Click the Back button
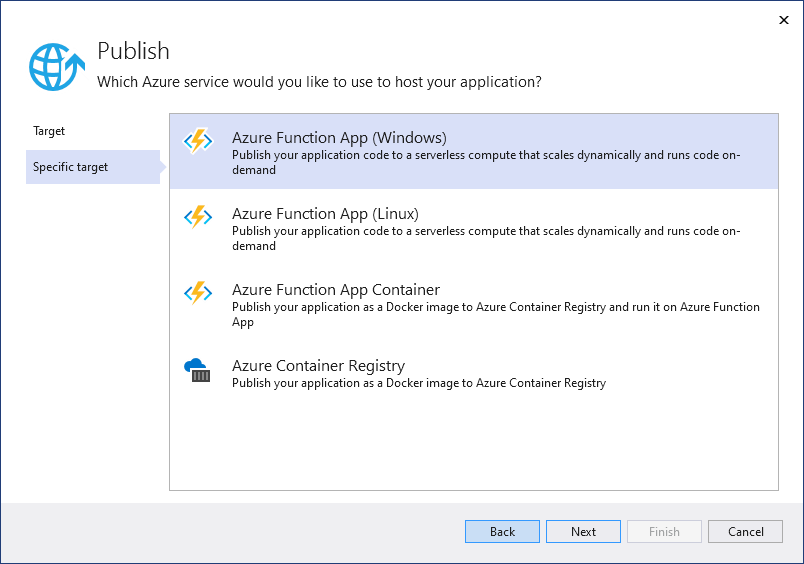This screenshot has width=804, height=564. (502, 532)
